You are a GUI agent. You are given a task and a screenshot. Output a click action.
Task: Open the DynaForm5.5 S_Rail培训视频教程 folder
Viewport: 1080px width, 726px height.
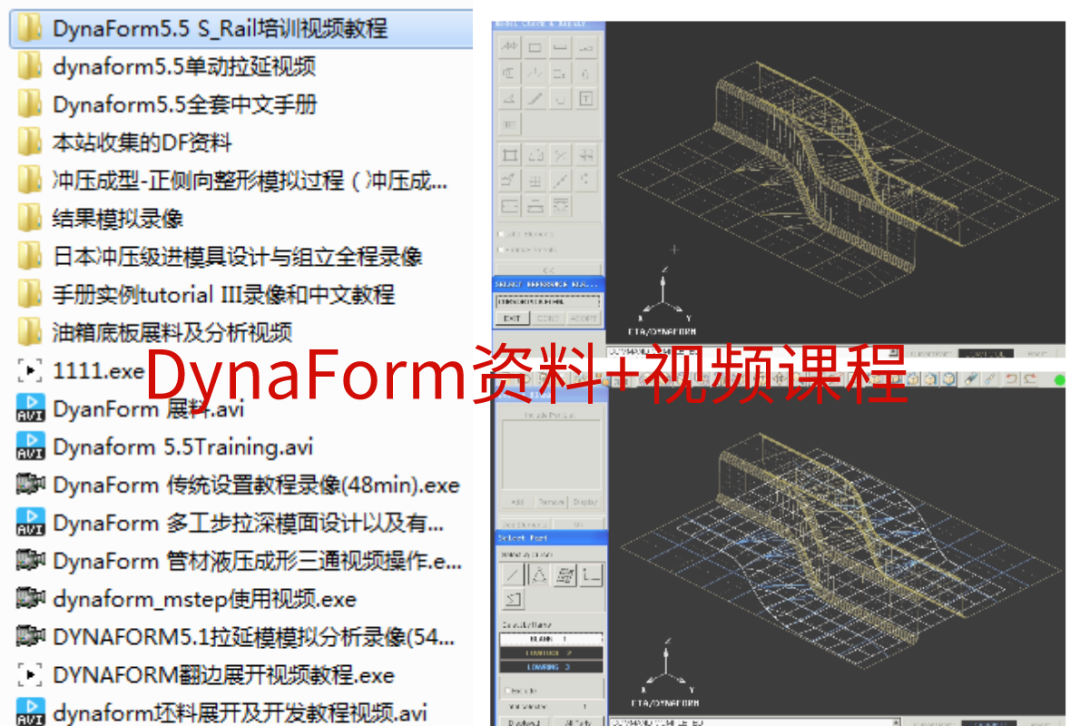(x=241, y=28)
